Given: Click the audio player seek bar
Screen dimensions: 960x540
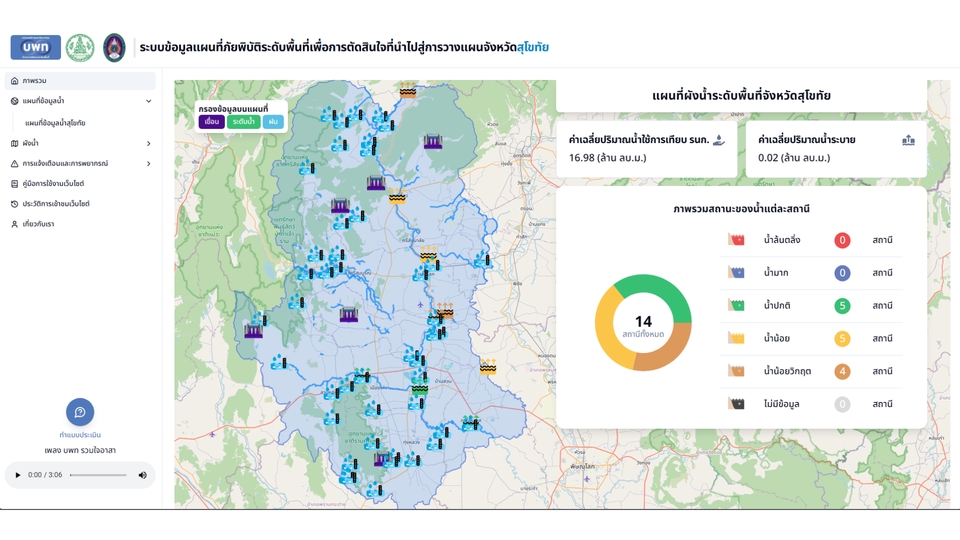Looking at the screenshot, I should (x=98, y=475).
